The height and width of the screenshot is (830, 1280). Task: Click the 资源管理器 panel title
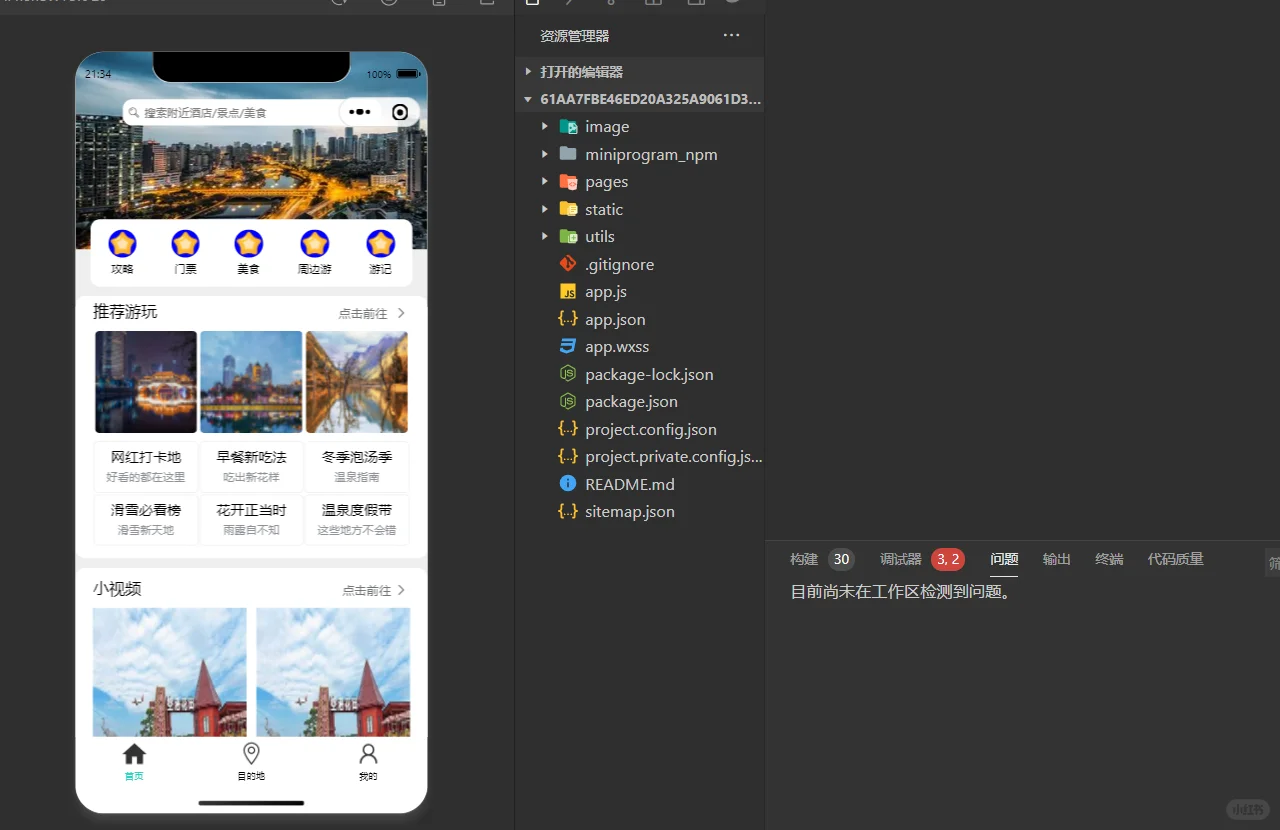click(x=575, y=36)
